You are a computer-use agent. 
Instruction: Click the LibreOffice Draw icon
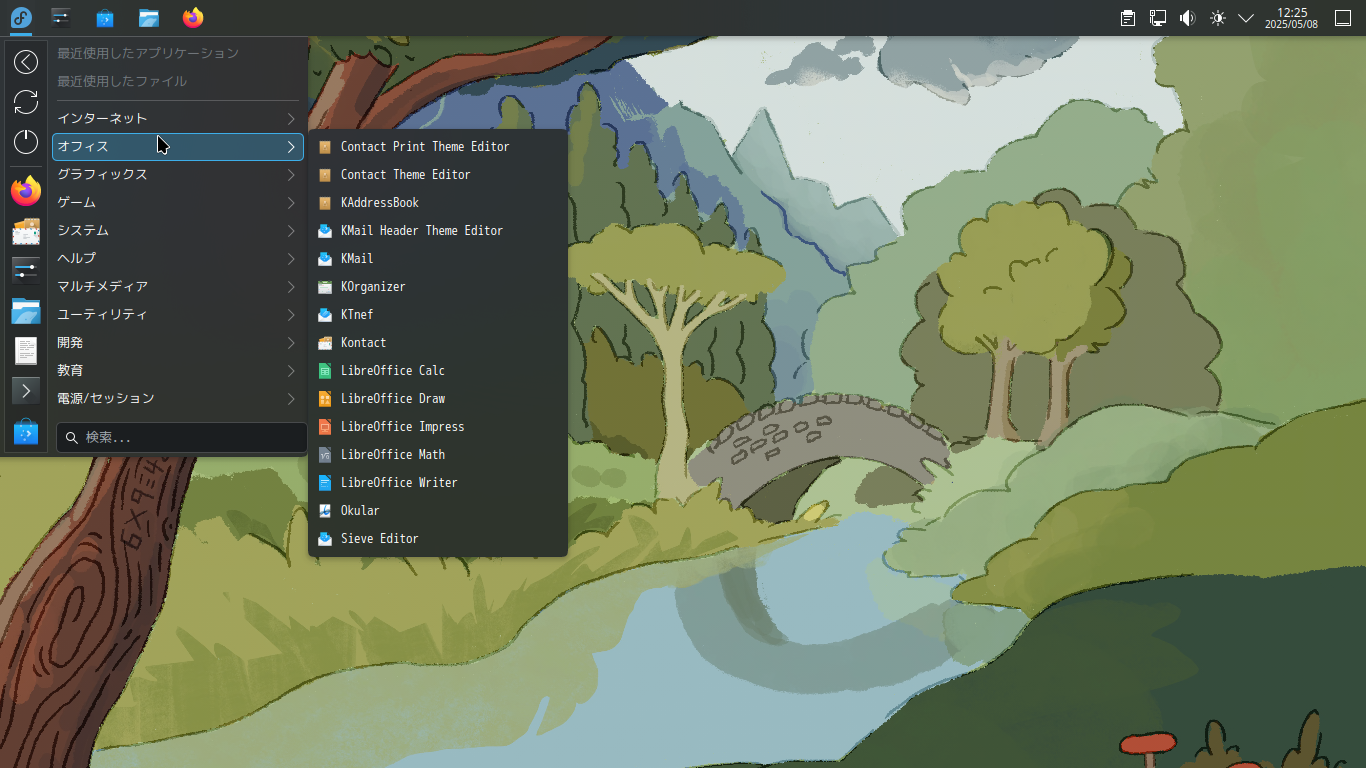coord(324,399)
